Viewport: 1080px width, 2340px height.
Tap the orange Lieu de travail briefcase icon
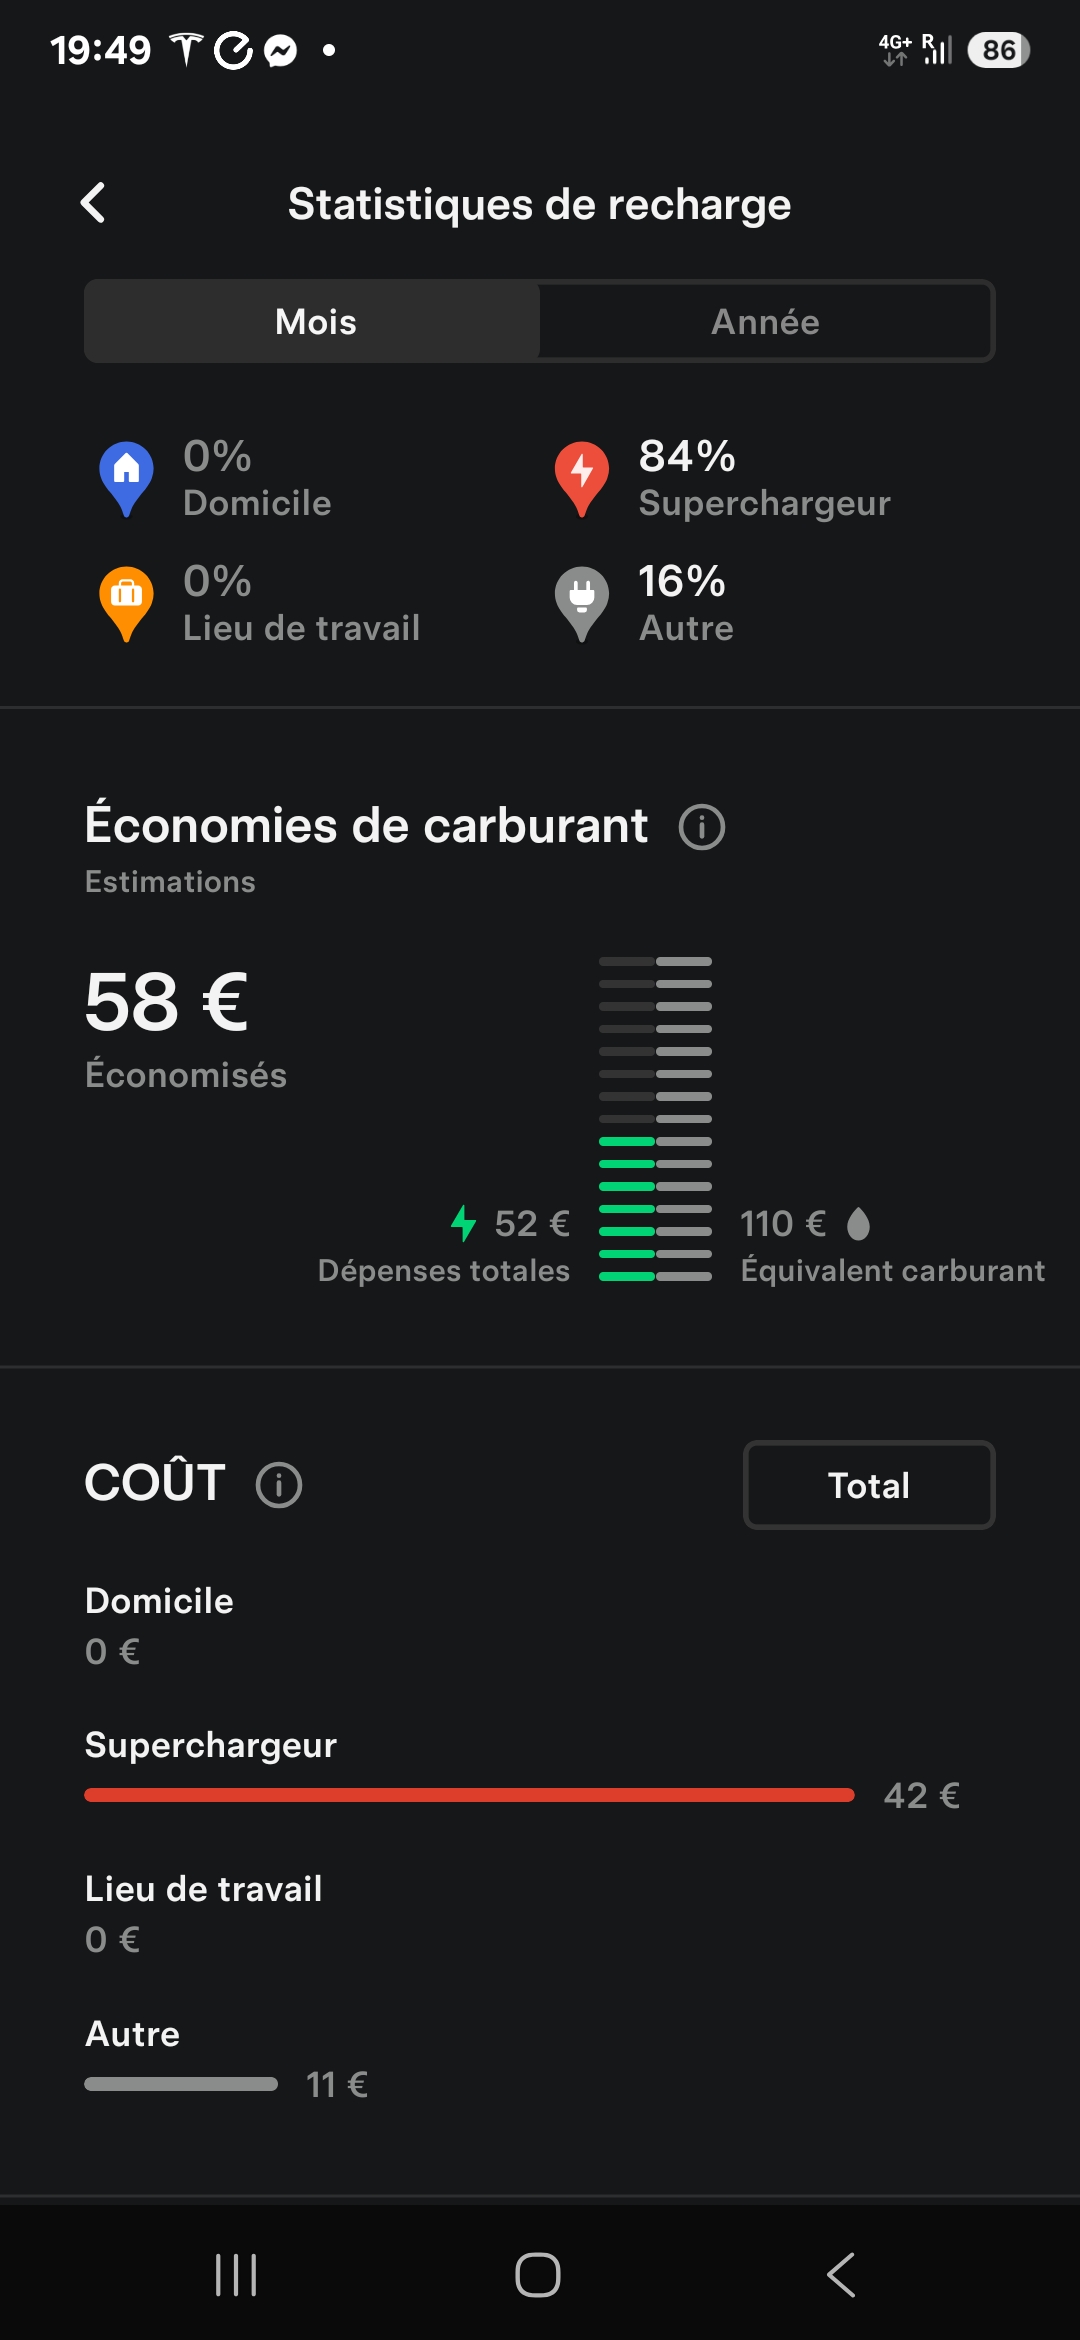(x=126, y=600)
